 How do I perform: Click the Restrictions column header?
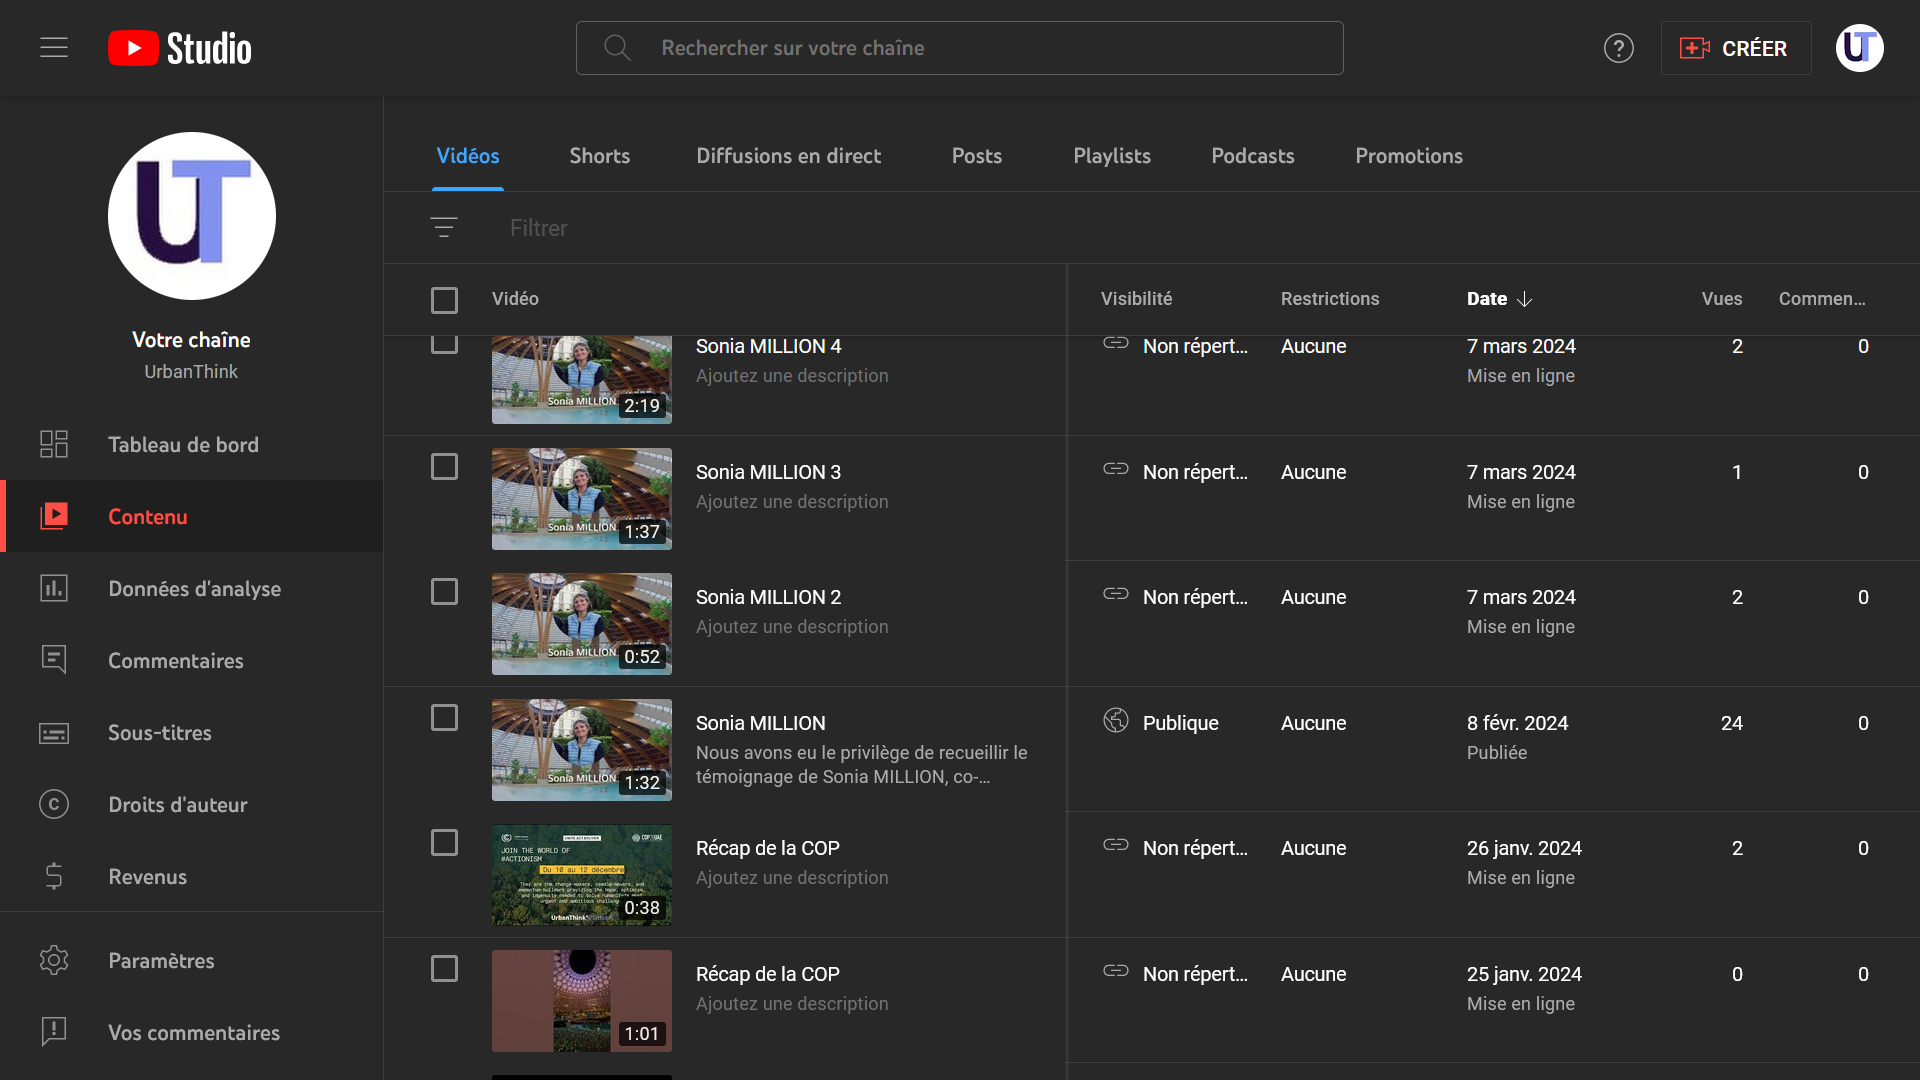[1330, 299]
